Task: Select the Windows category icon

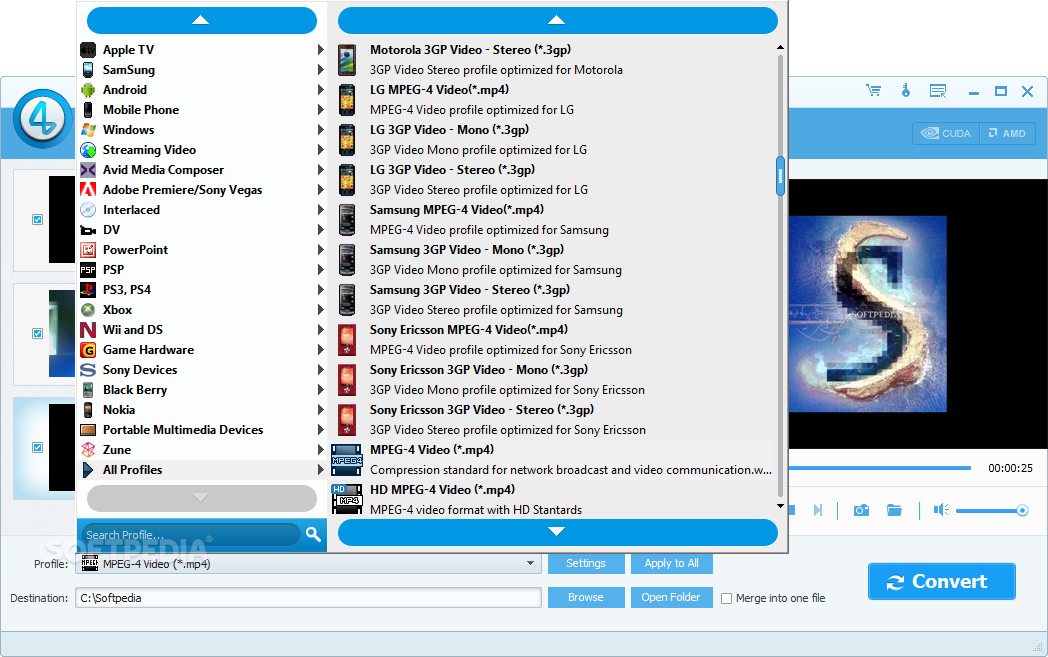Action: pos(88,130)
